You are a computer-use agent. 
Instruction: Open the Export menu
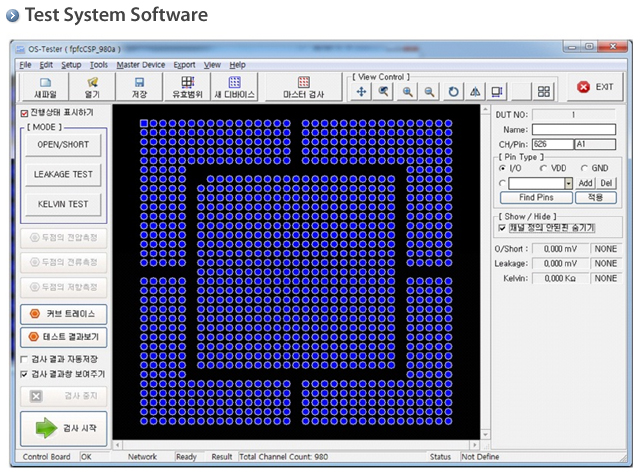(x=184, y=65)
